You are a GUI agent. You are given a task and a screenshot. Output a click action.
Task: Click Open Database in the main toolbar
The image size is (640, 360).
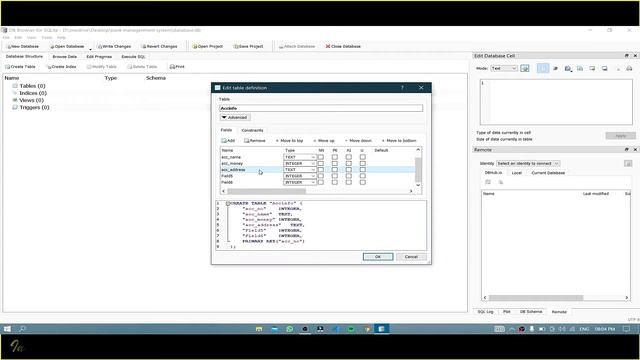pos(67,47)
